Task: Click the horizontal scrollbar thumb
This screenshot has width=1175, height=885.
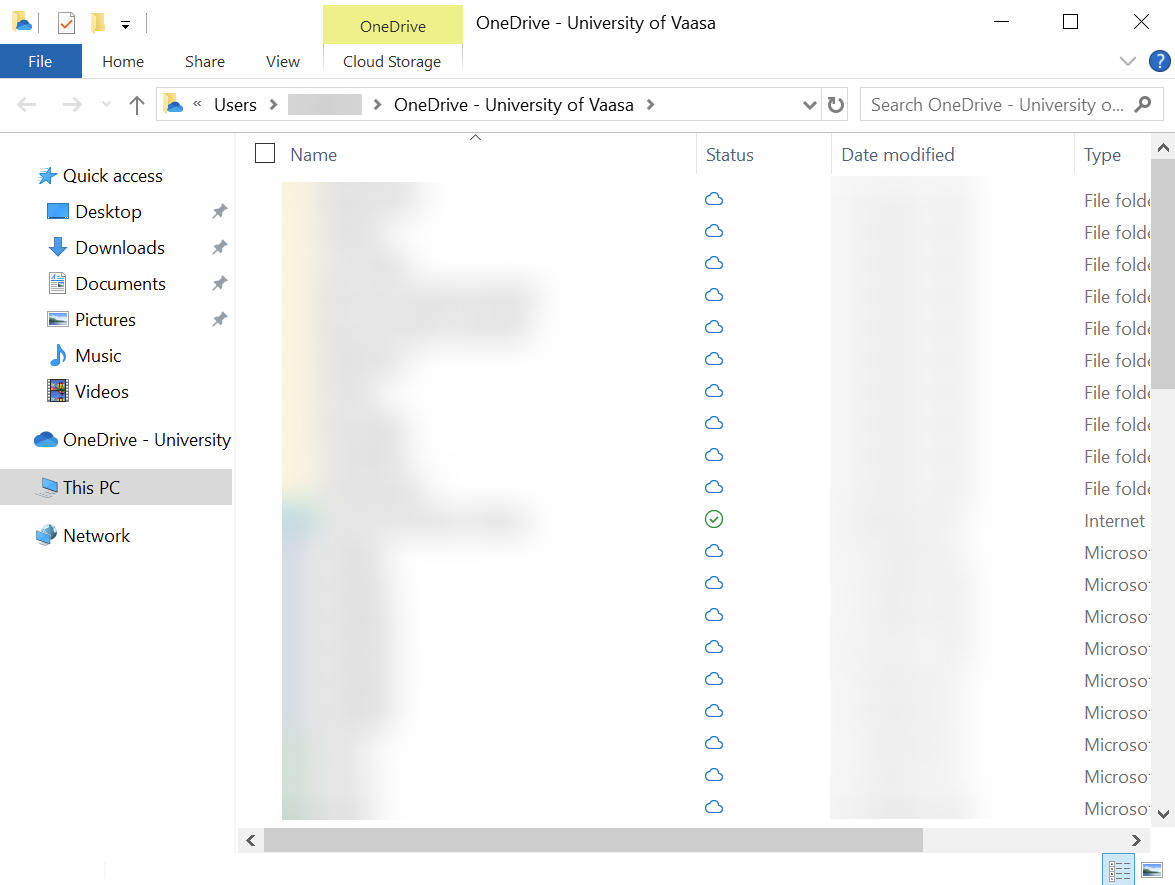Action: tap(593, 840)
